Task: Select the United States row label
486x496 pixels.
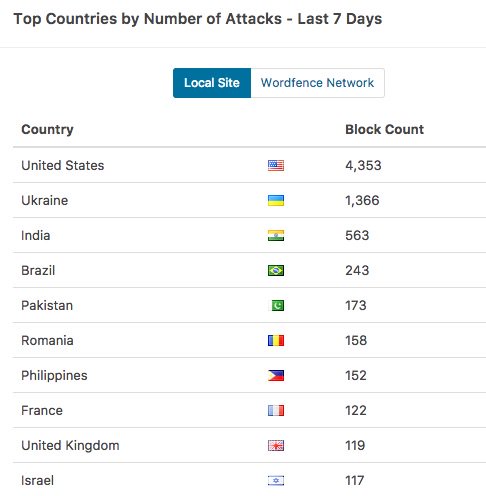Action: [63, 165]
